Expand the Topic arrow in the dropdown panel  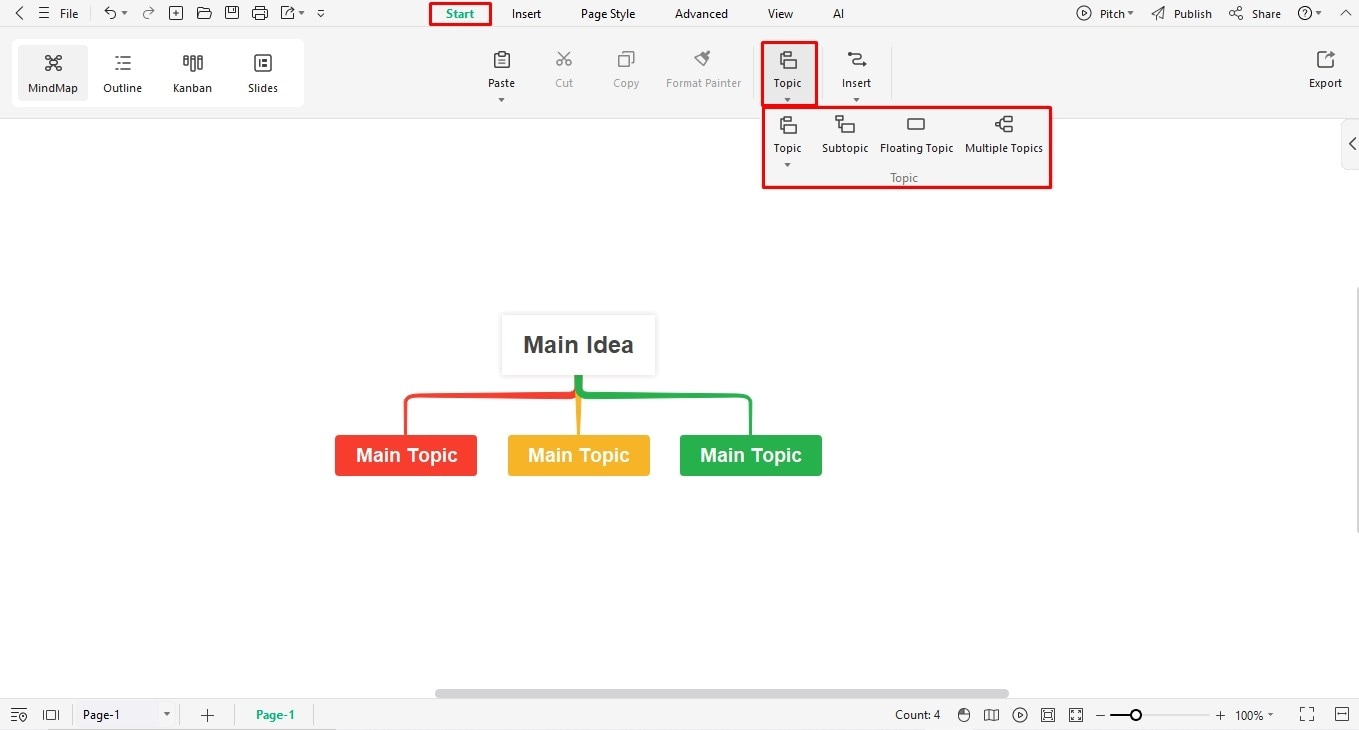tap(788, 165)
